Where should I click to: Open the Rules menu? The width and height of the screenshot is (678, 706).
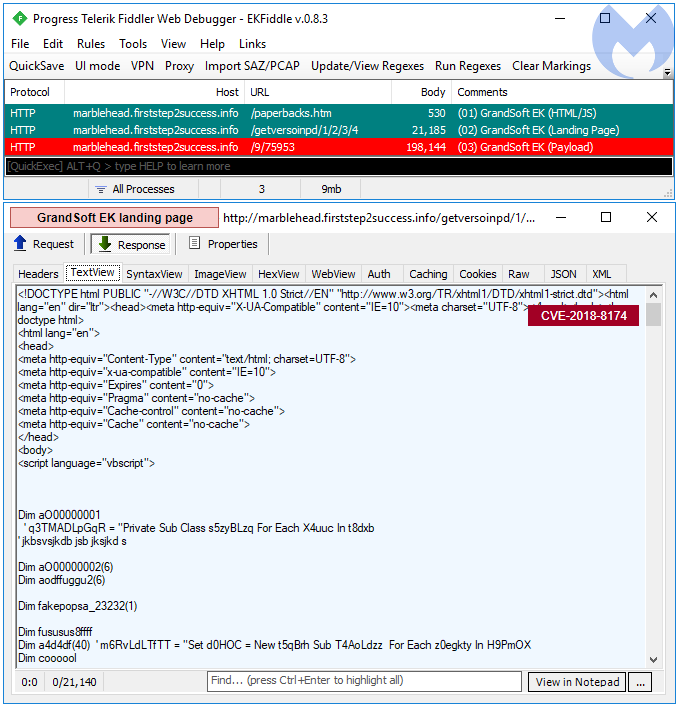tap(90, 44)
